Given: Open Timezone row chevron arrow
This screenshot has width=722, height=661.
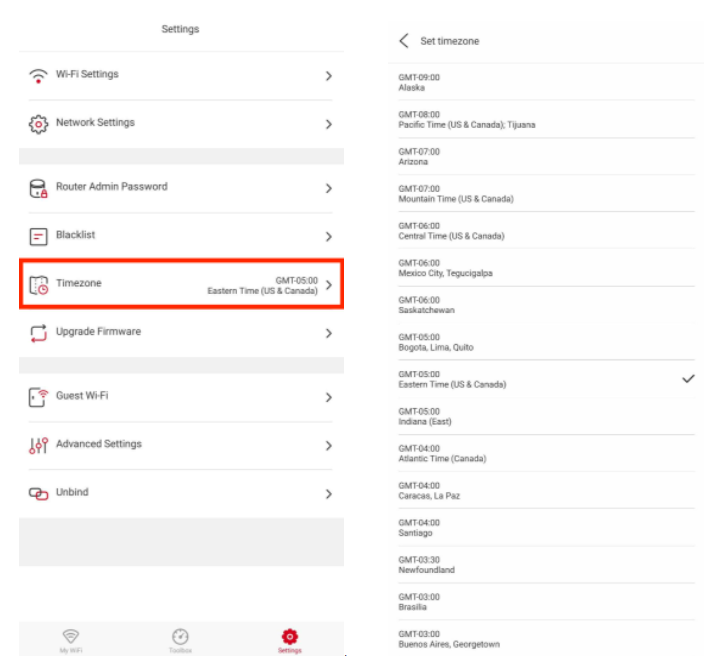Looking at the screenshot, I should tap(328, 285).
